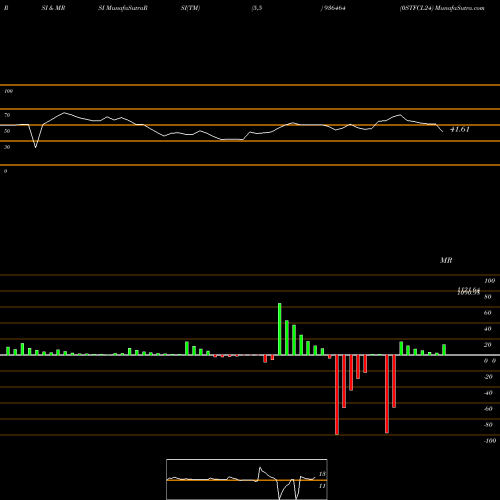Click the MR axis label 20
The height and width of the screenshot is (500, 500).
pyautogui.click(x=488, y=345)
